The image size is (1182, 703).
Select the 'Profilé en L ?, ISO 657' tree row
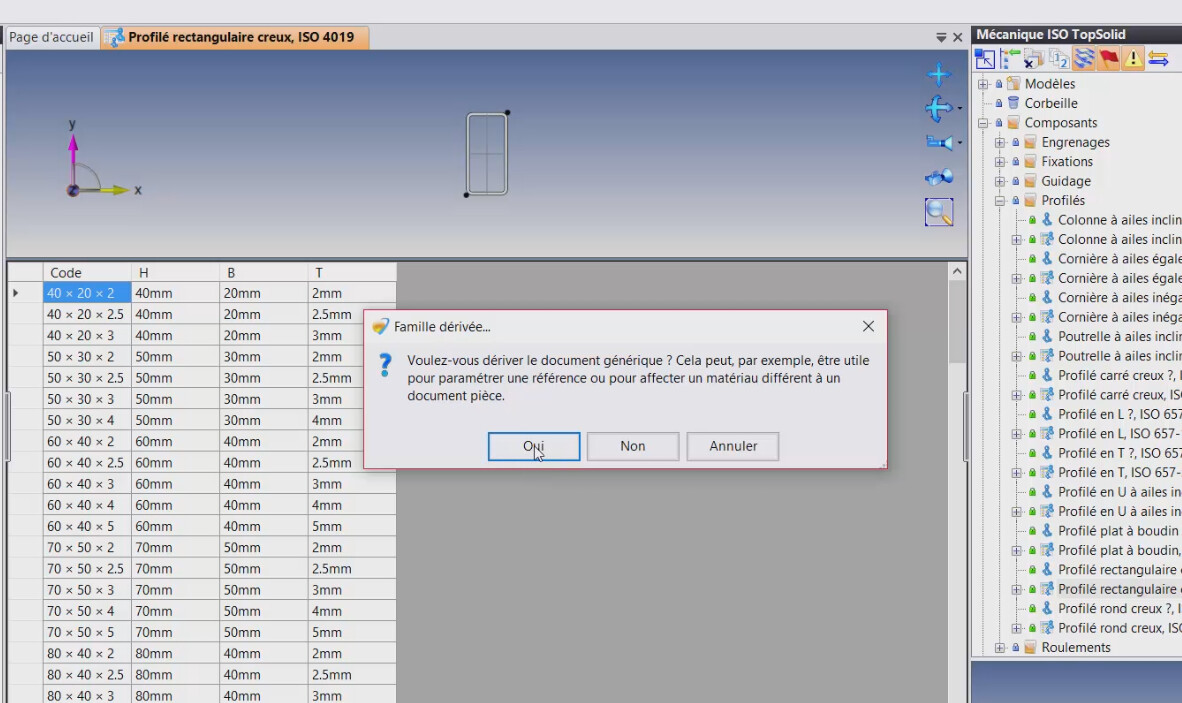[x=1119, y=414]
